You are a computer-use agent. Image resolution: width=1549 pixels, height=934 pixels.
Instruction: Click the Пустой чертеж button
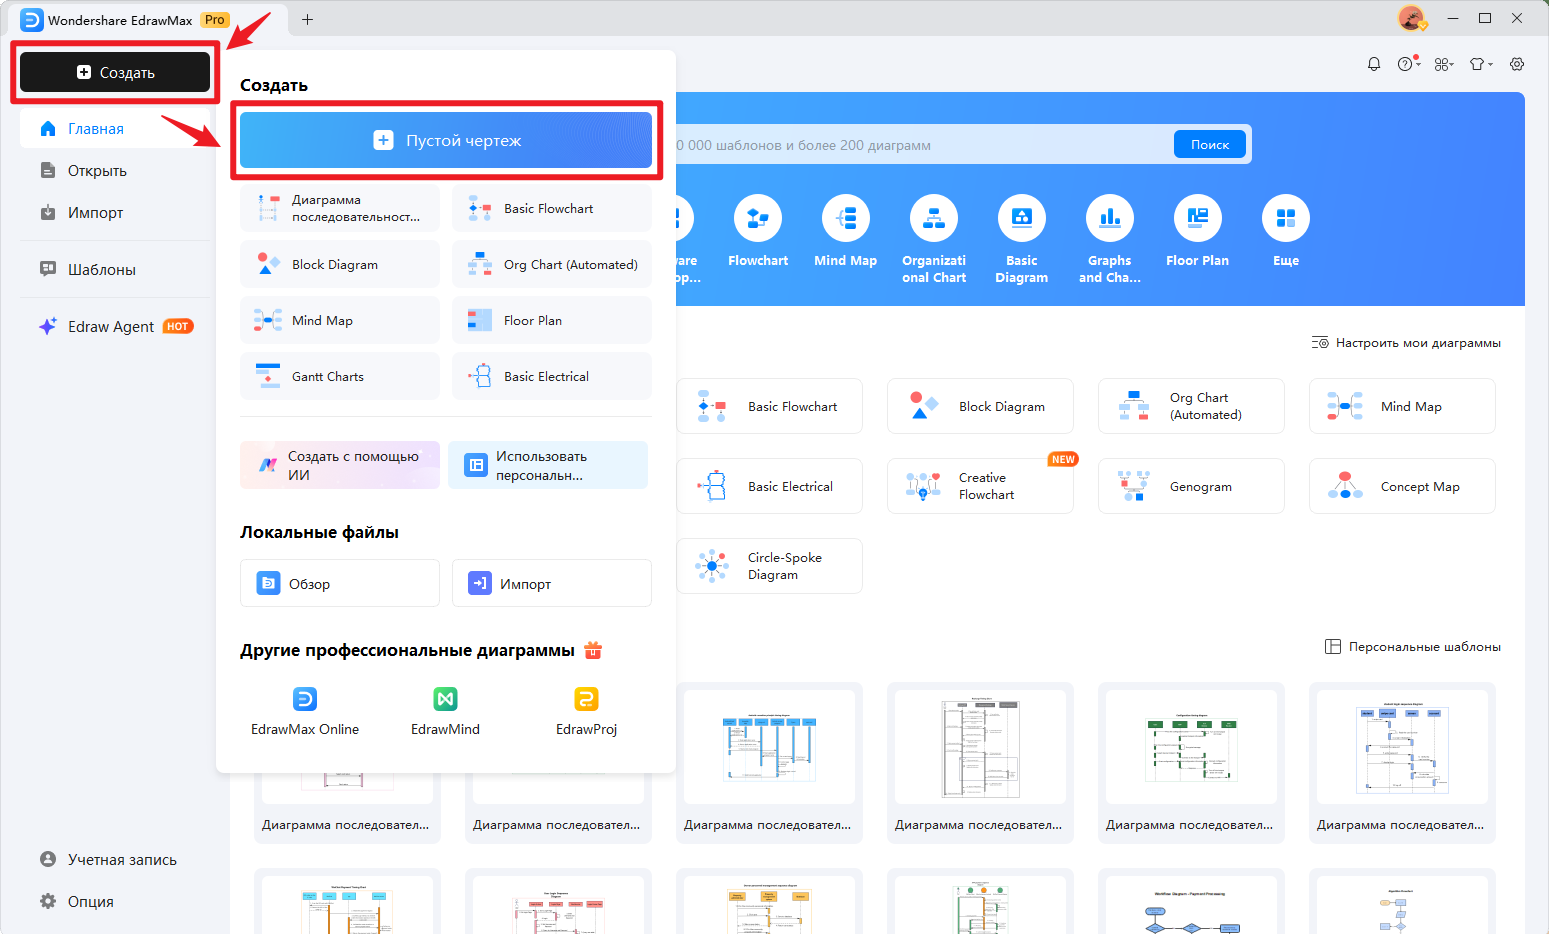pyautogui.click(x=446, y=141)
